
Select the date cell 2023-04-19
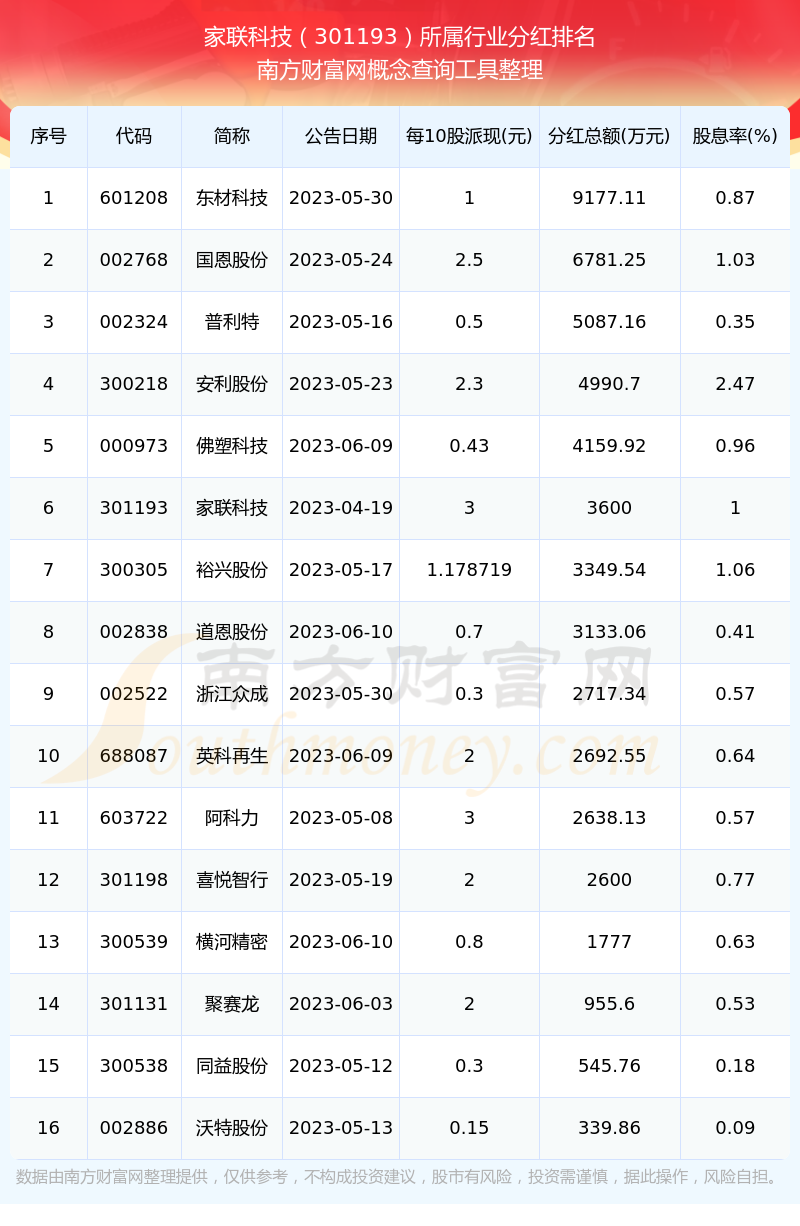click(x=341, y=508)
